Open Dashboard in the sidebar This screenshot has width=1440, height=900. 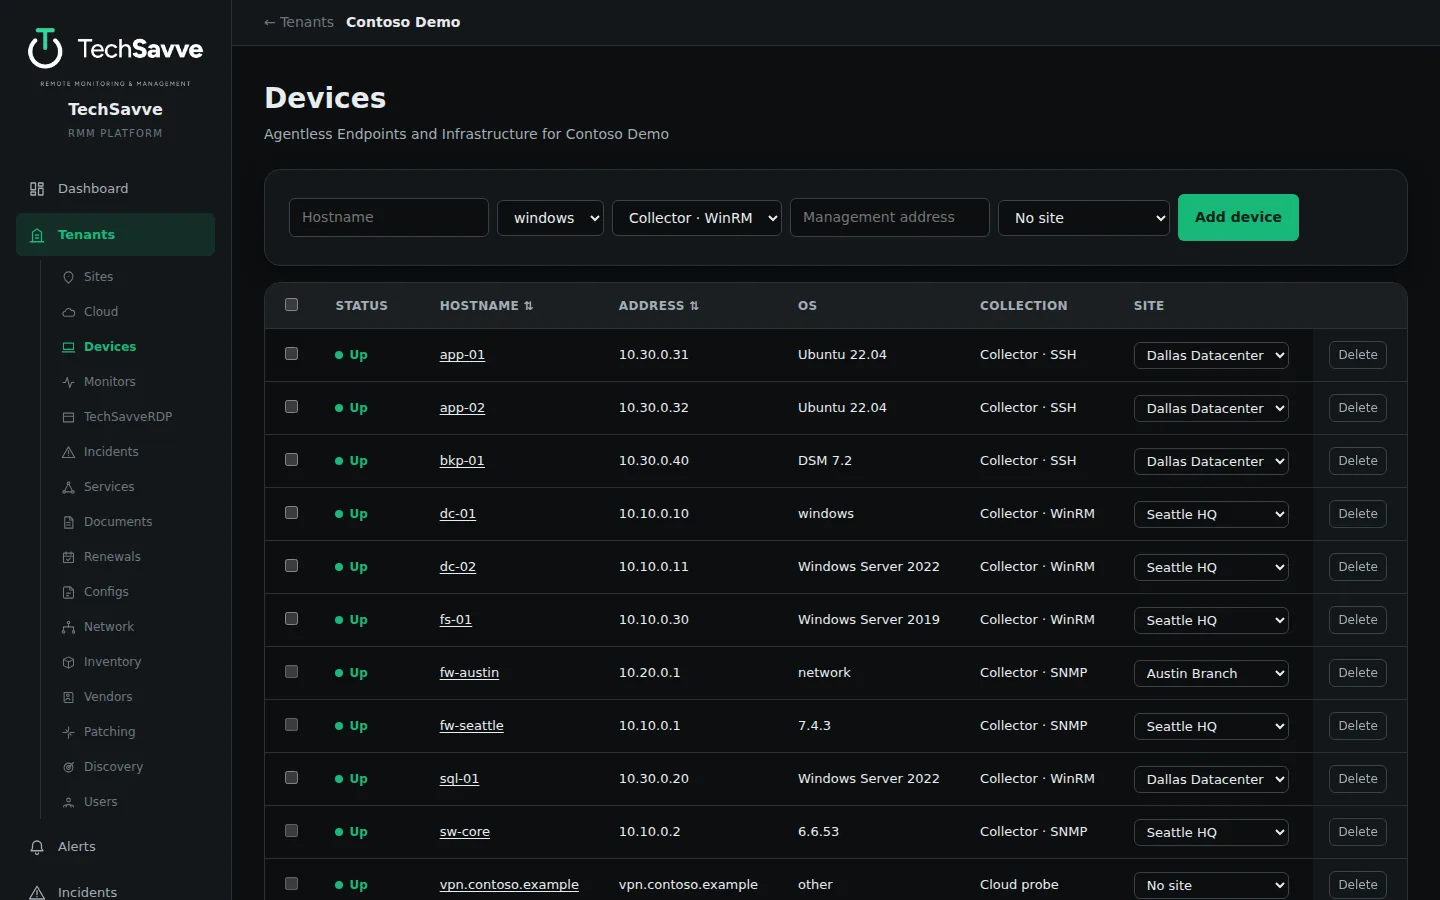[115, 189]
